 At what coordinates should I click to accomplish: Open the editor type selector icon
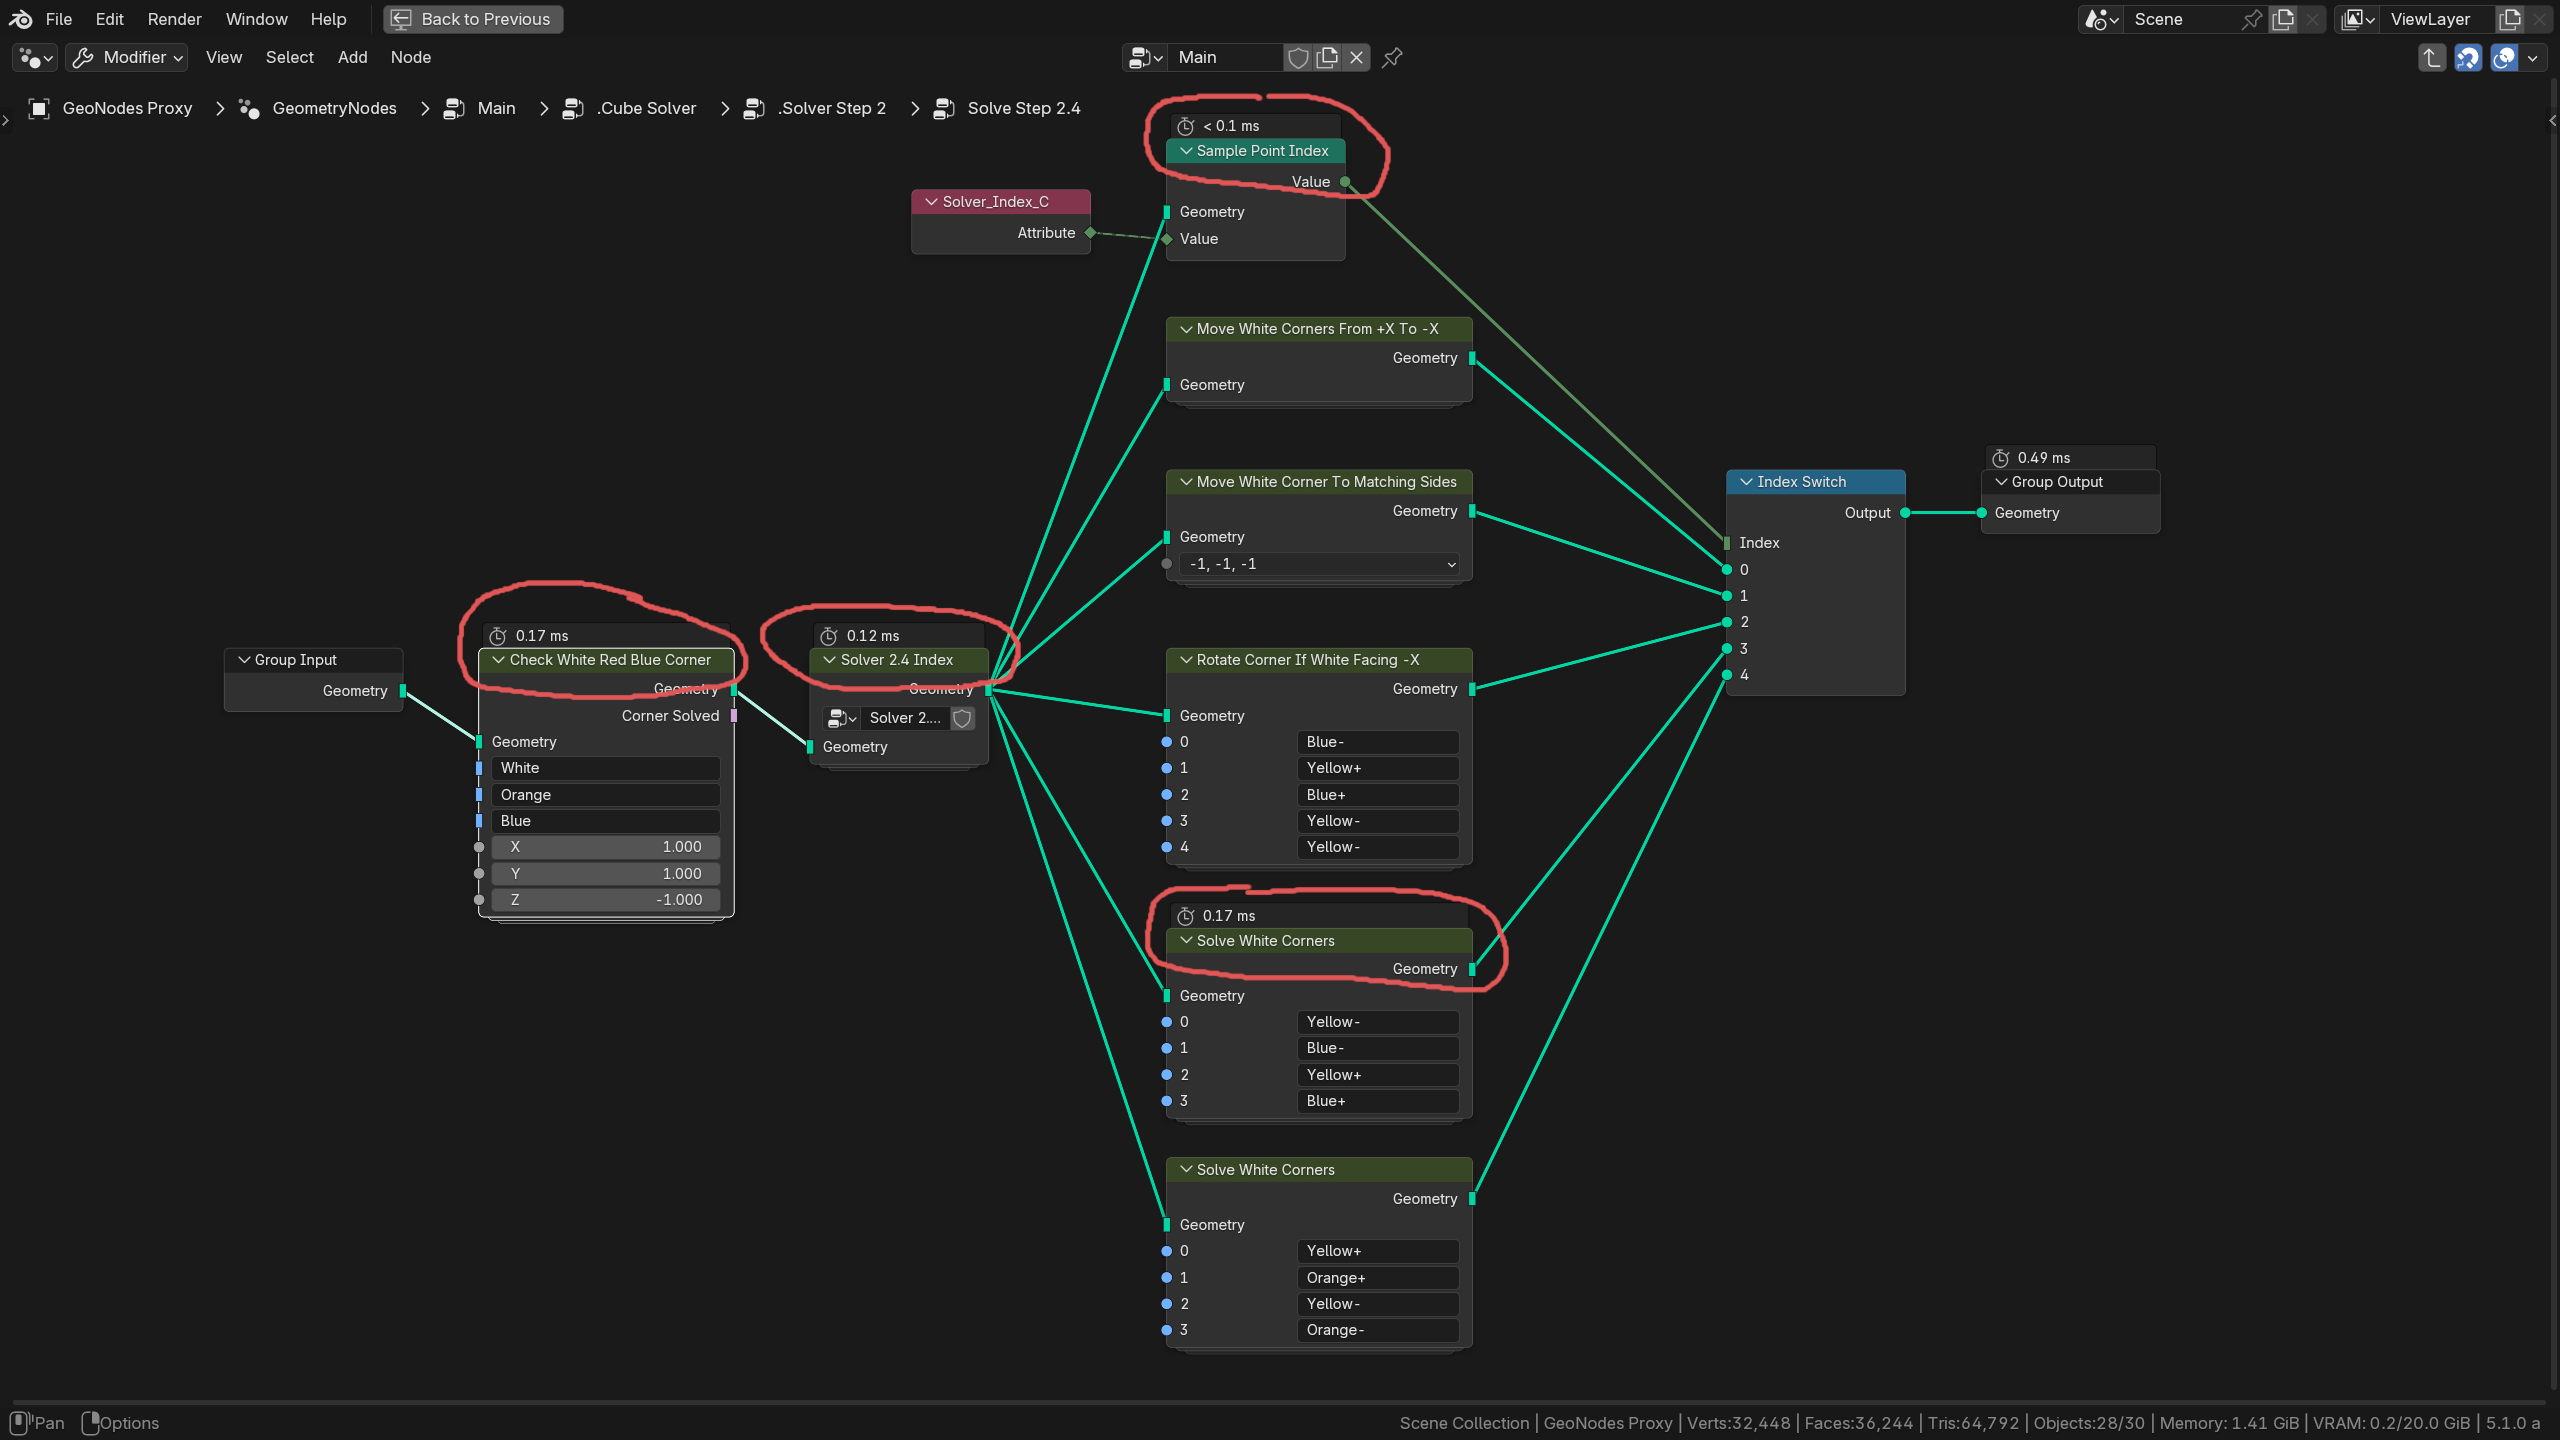point(36,58)
